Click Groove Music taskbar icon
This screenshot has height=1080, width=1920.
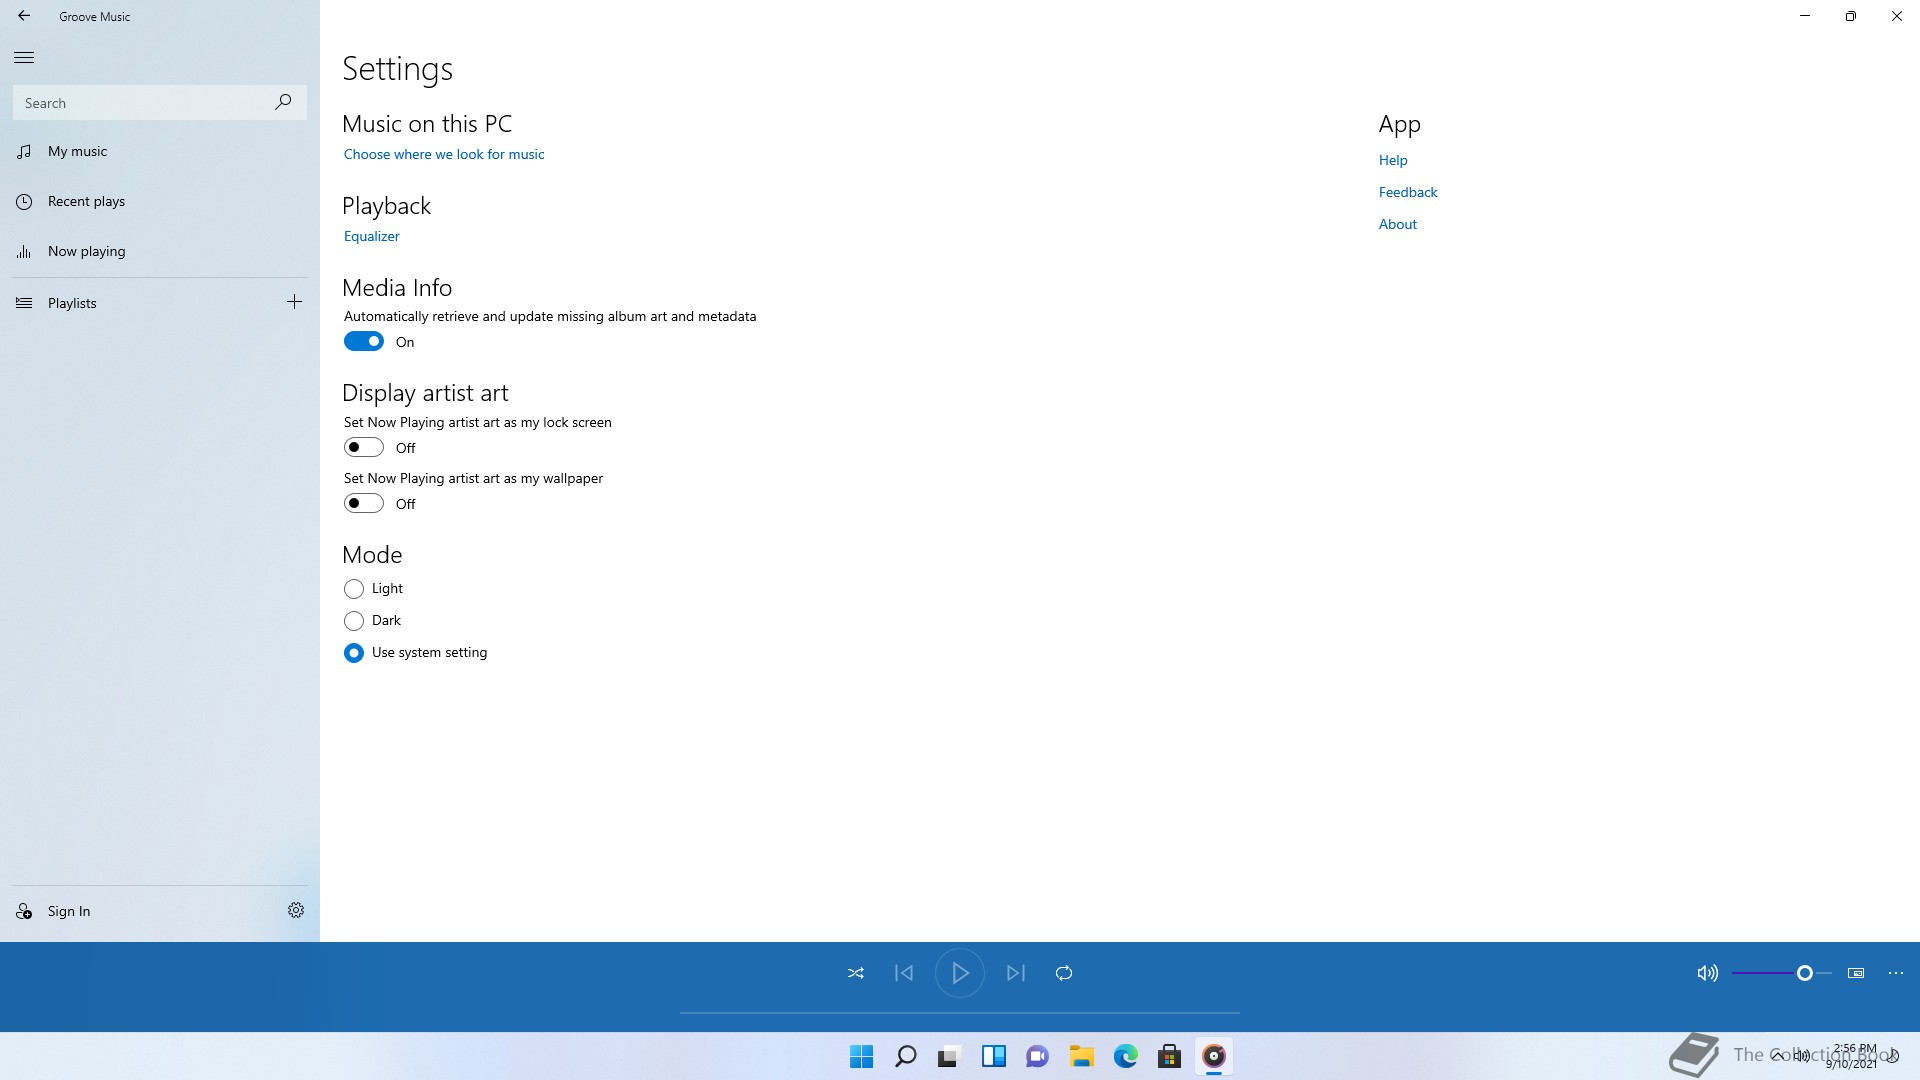1213,1056
